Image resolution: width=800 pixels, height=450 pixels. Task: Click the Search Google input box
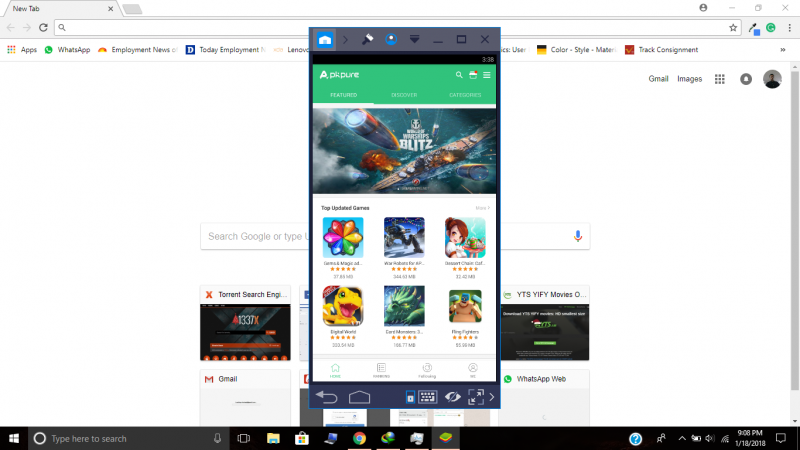395,236
